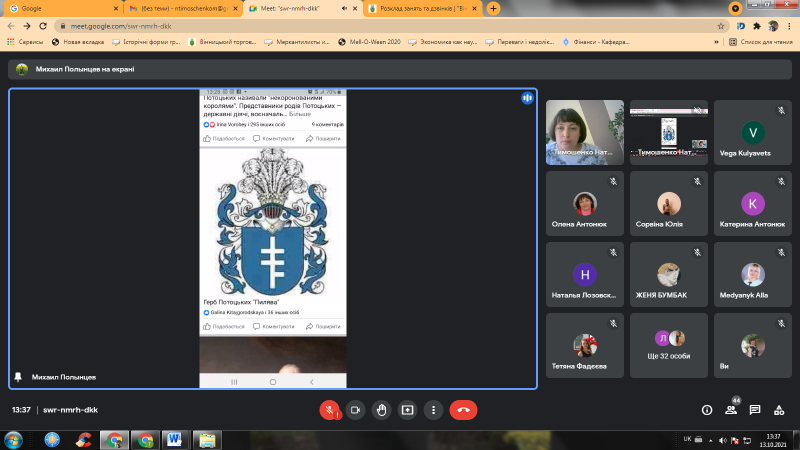This screenshot has height=450, width=800.
Task: Open the Windows Start menu
Action: (13, 440)
